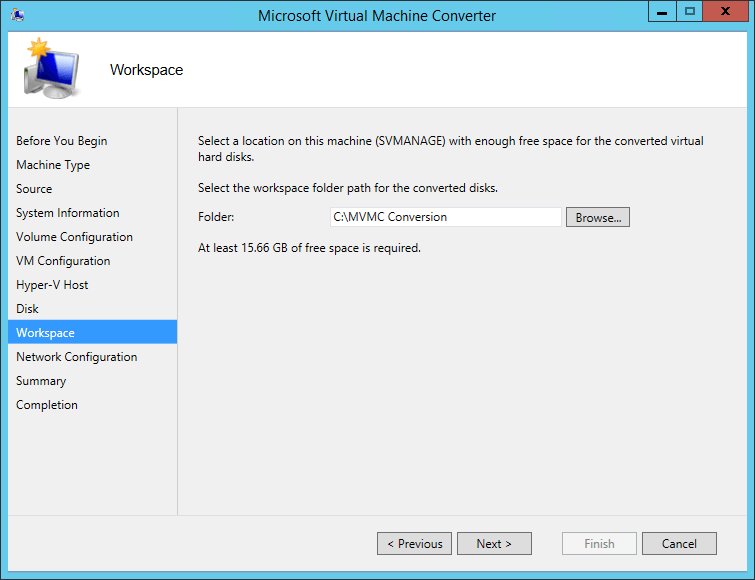This screenshot has height=580, width=755.
Task: Go to the Summary step
Action: [41, 381]
